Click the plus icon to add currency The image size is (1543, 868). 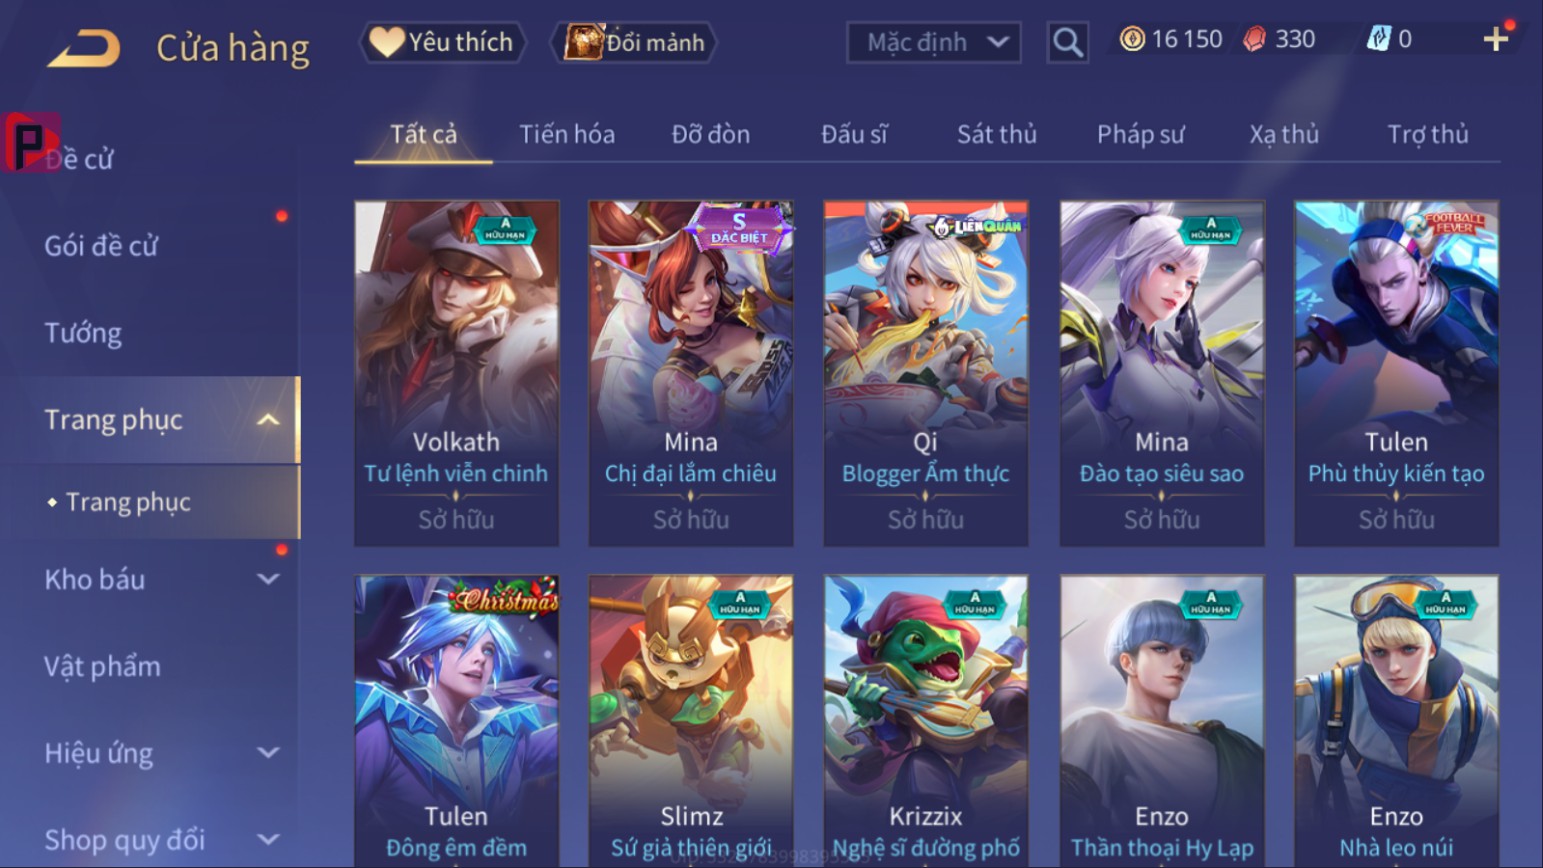1495,39
